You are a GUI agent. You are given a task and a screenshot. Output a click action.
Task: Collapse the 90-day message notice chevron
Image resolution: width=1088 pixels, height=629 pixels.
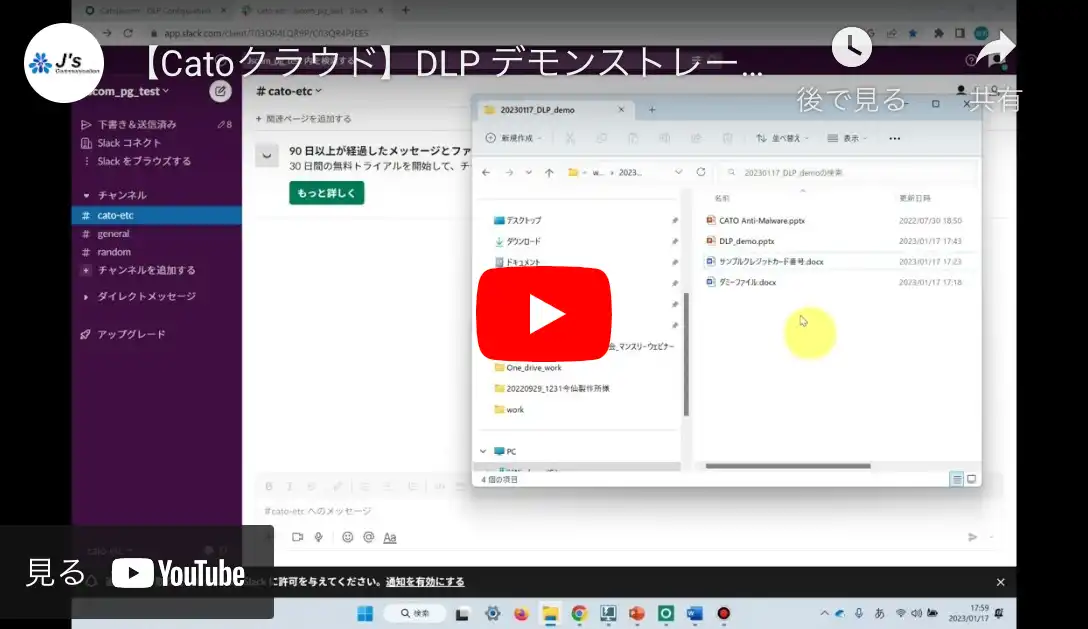tap(266, 156)
